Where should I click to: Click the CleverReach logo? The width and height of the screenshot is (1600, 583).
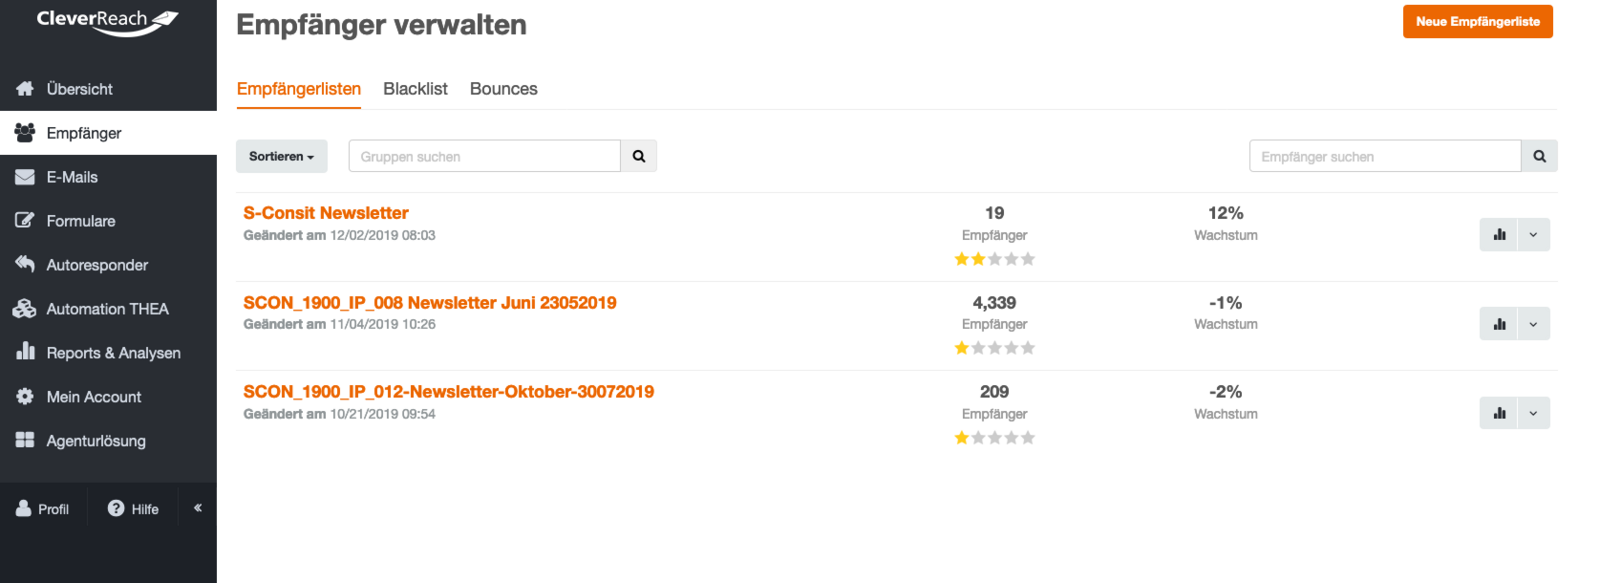[107, 20]
